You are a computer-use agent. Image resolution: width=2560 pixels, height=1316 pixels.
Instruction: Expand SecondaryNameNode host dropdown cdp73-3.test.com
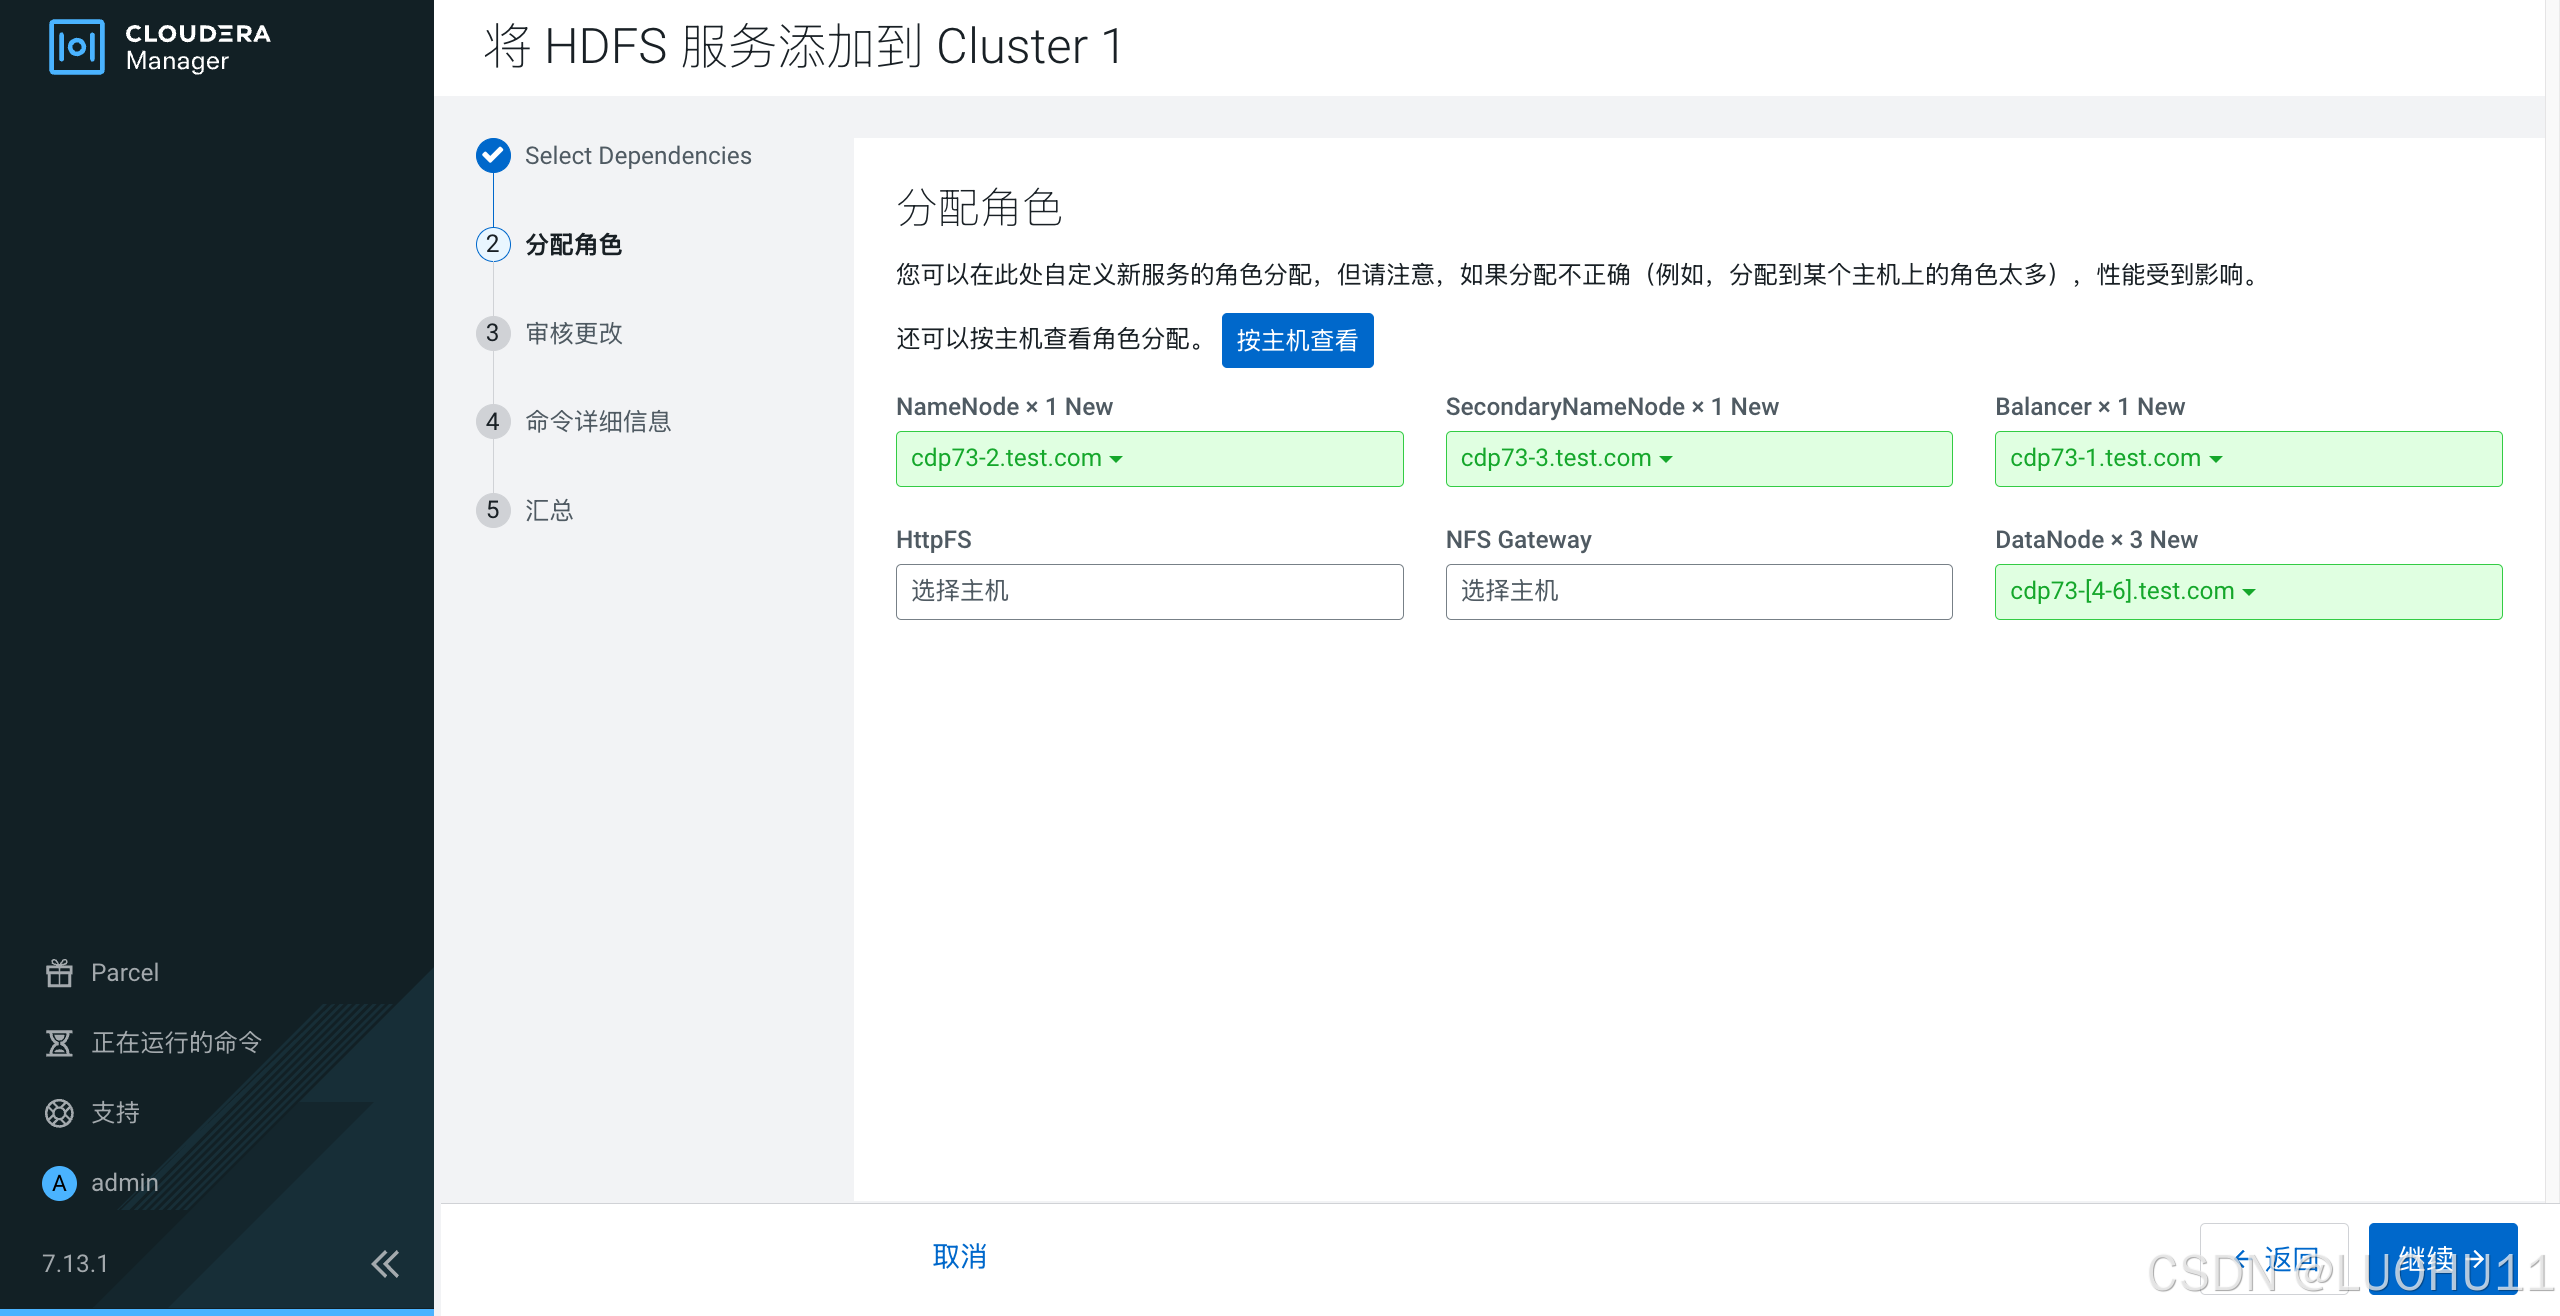point(1565,459)
